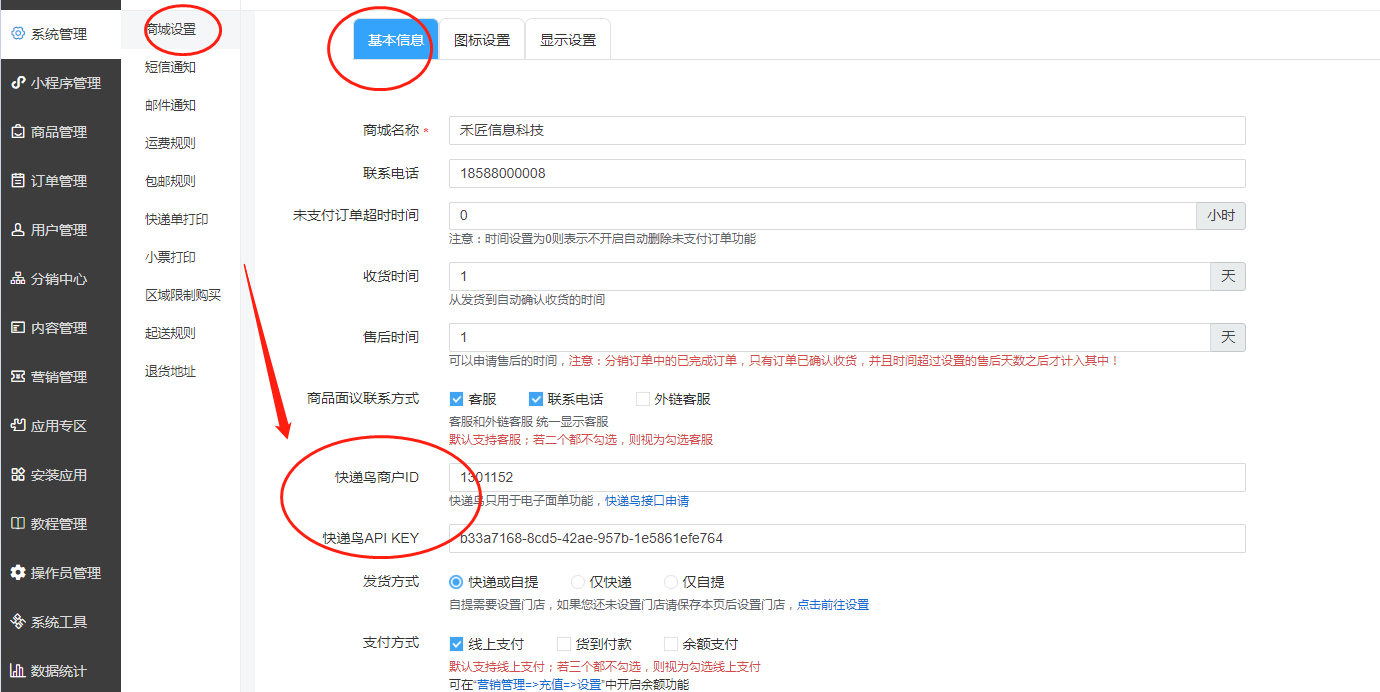Open 分销中心 menu
This screenshot has width=1380, height=692.
(60, 279)
